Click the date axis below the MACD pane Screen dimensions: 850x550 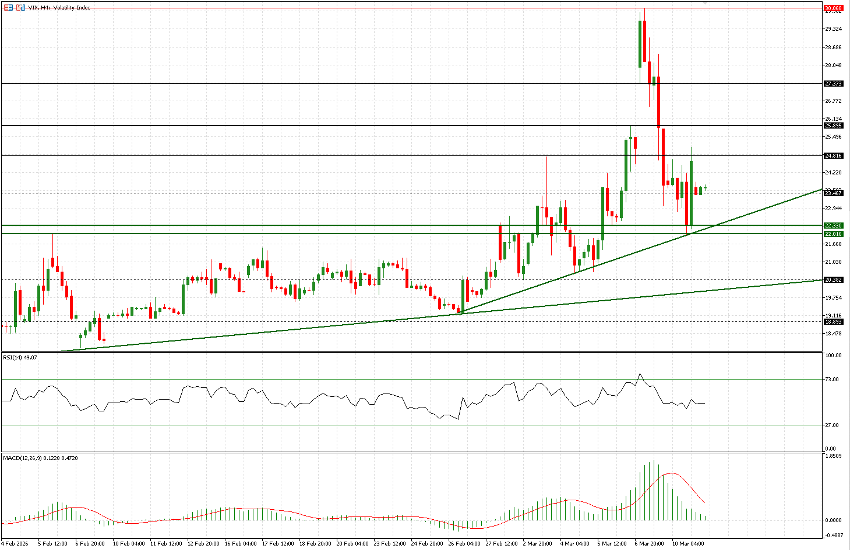tap(400, 543)
